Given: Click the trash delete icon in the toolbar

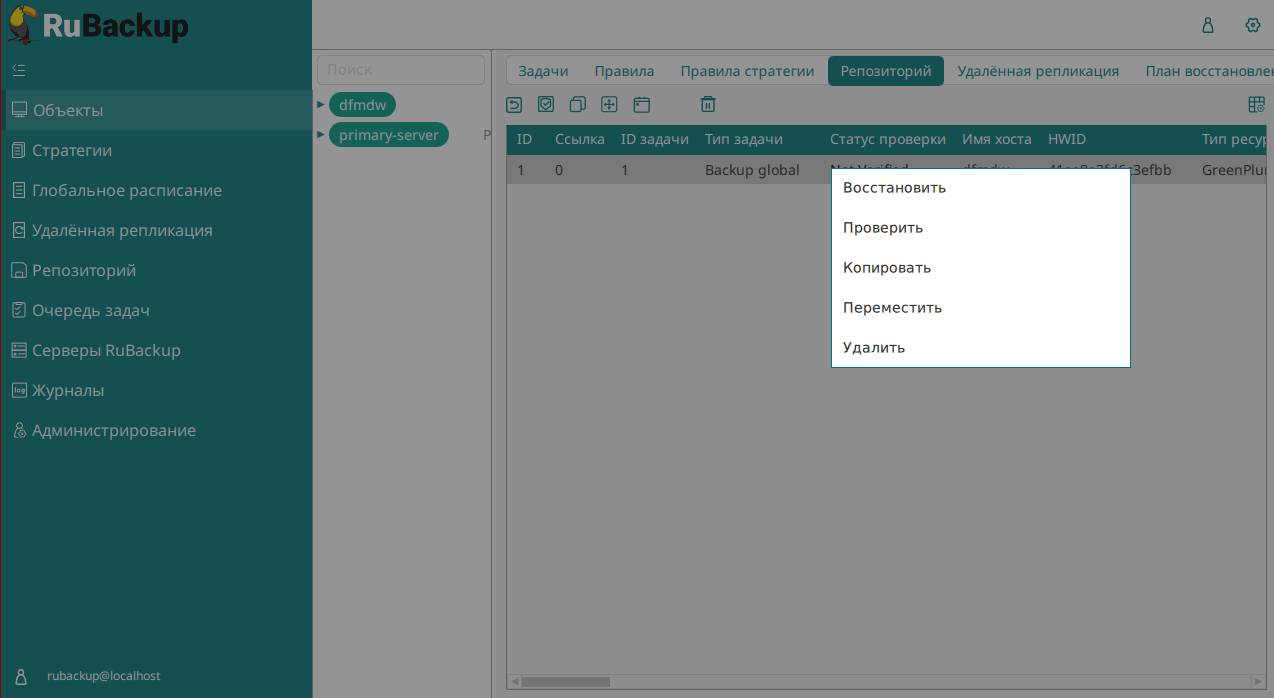Looking at the screenshot, I should click(x=708, y=104).
